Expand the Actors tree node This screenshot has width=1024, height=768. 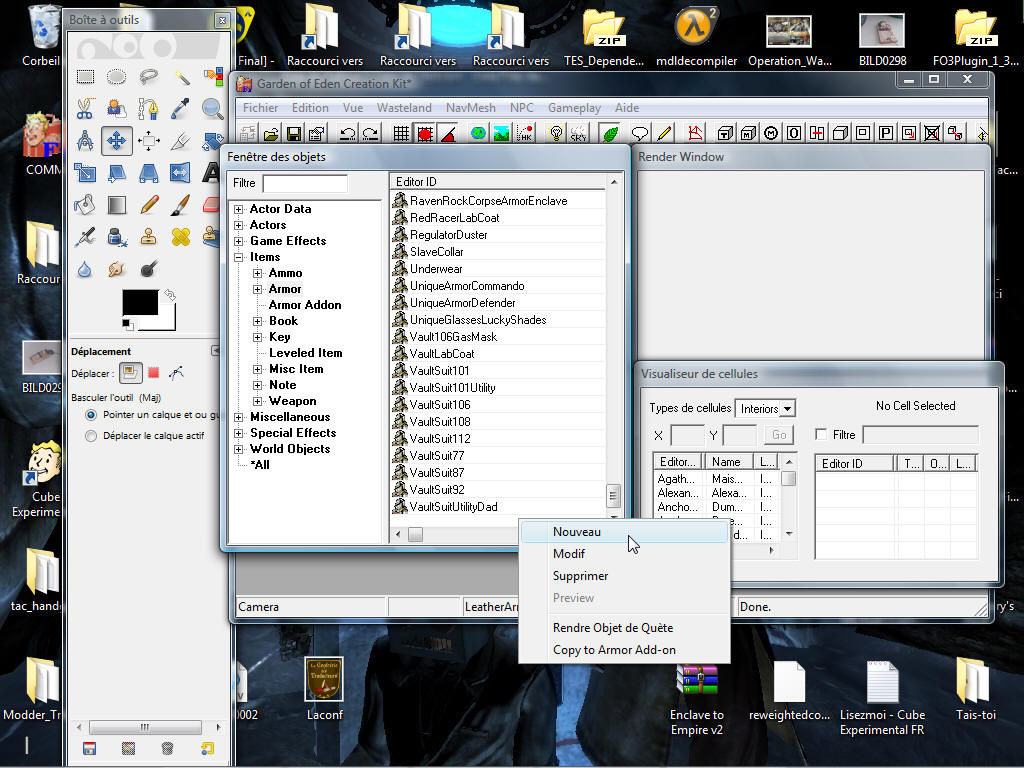239,225
